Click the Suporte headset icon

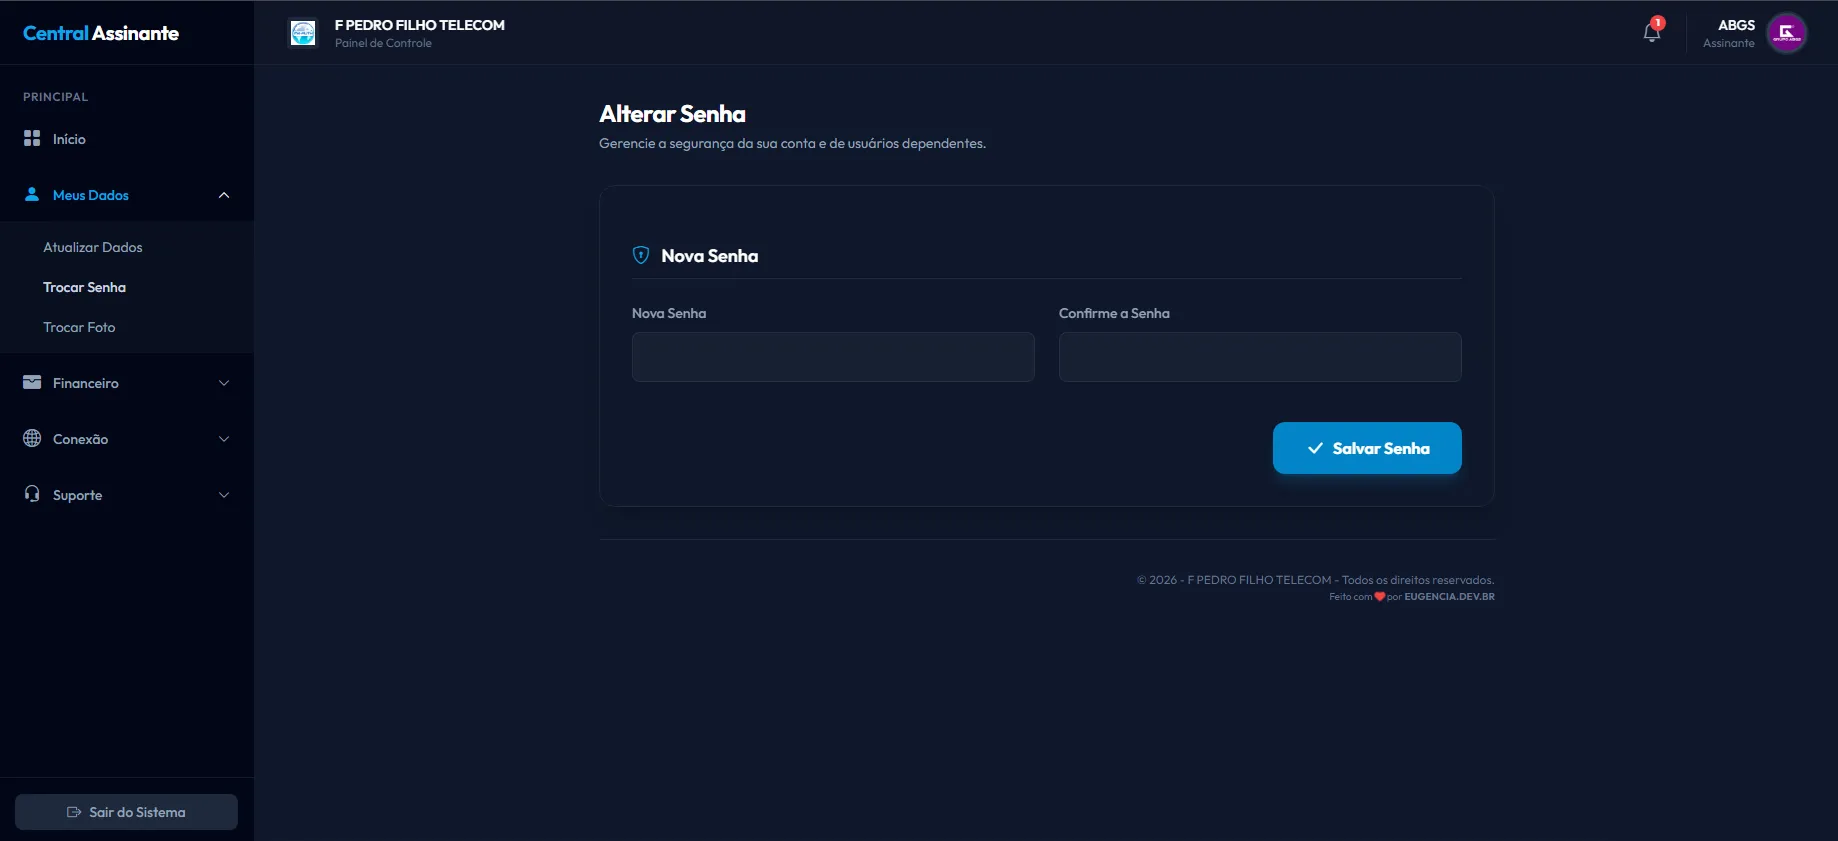pos(32,494)
